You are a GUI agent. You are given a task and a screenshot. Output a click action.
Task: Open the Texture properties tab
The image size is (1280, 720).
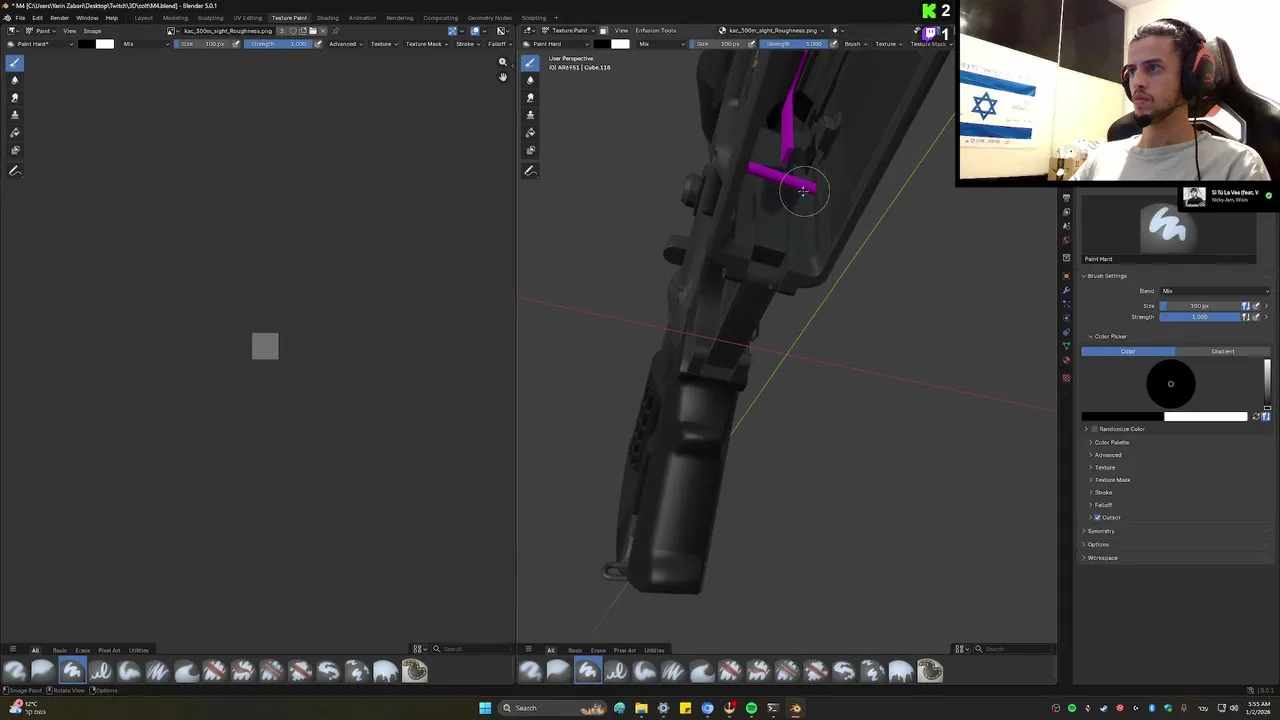pos(1066,378)
